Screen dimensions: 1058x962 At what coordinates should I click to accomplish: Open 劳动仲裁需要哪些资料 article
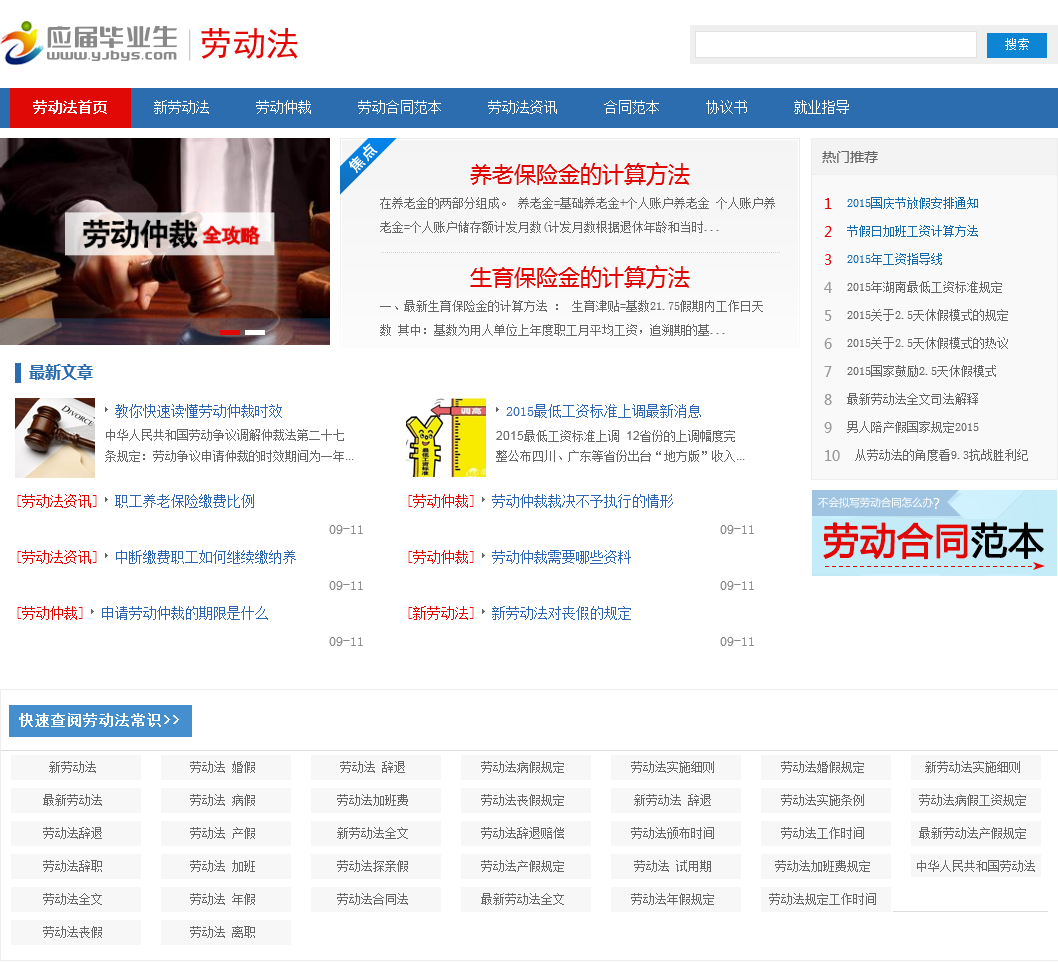[561, 557]
